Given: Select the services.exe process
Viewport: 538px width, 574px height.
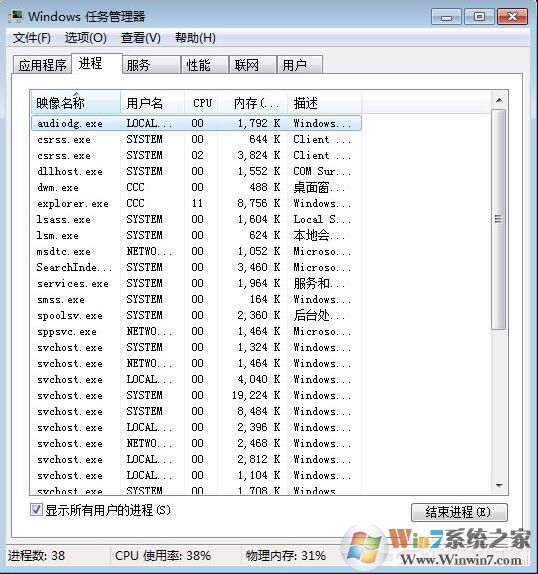Looking at the screenshot, I should point(196,283).
